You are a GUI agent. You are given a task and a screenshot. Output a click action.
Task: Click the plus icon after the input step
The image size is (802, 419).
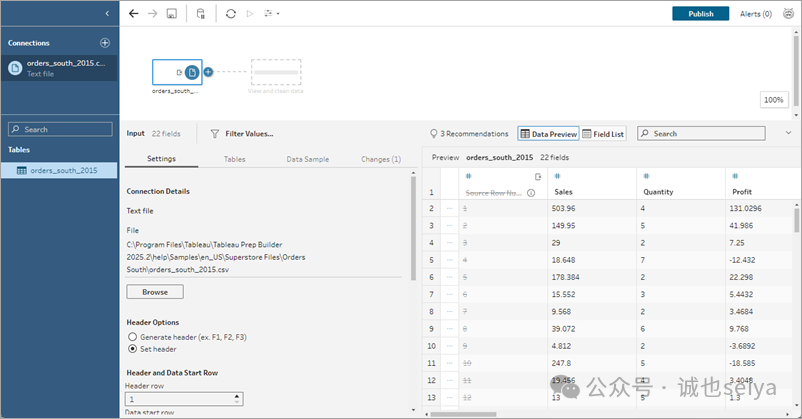(x=208, y=72)
